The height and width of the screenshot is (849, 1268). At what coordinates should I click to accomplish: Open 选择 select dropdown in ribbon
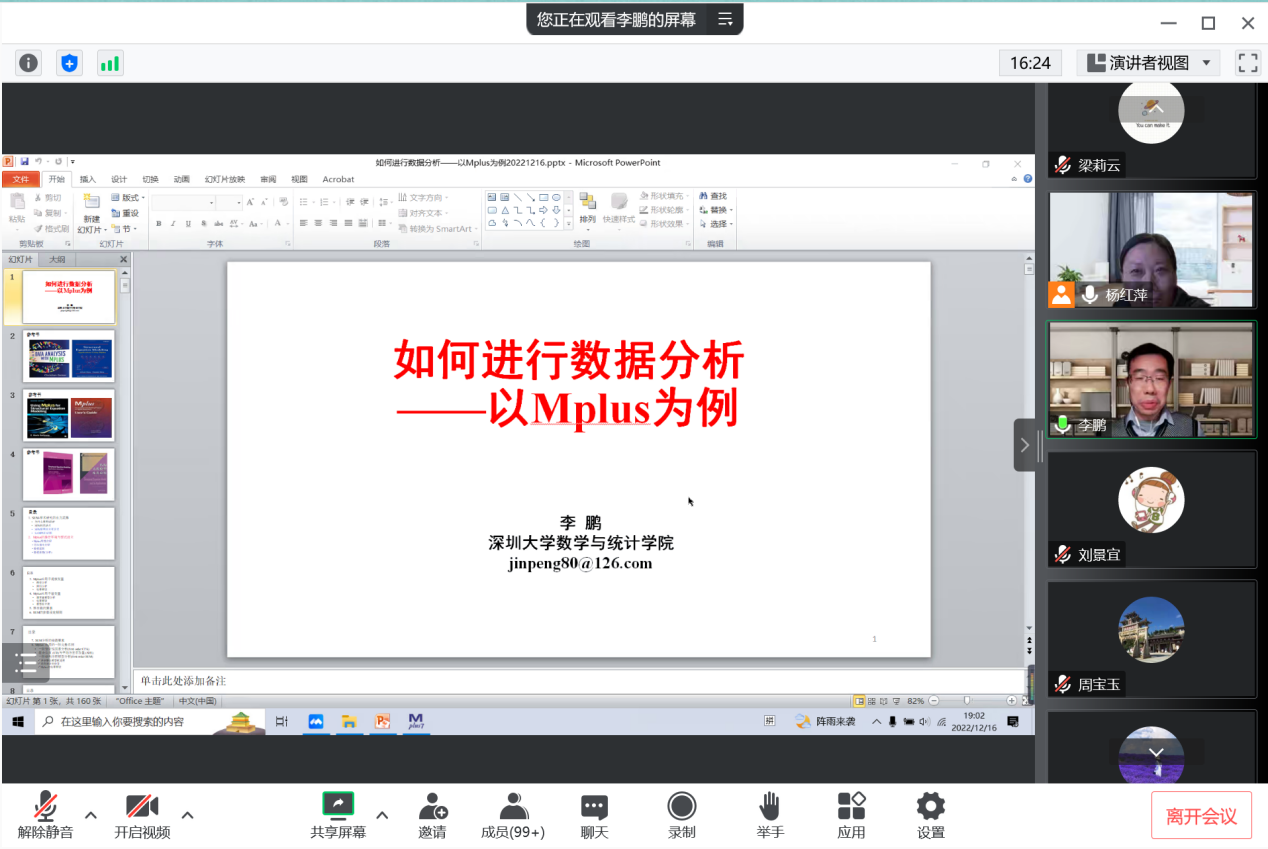coord(716,224)
